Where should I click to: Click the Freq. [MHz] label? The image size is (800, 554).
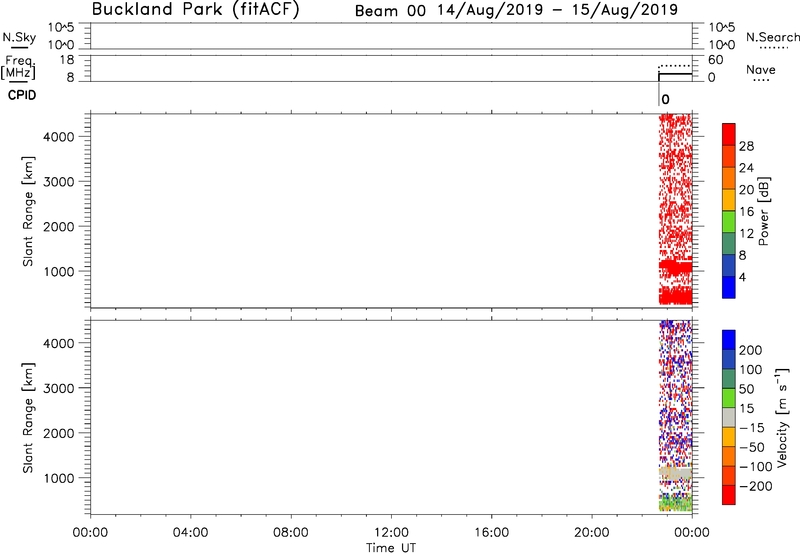(18, 67)
